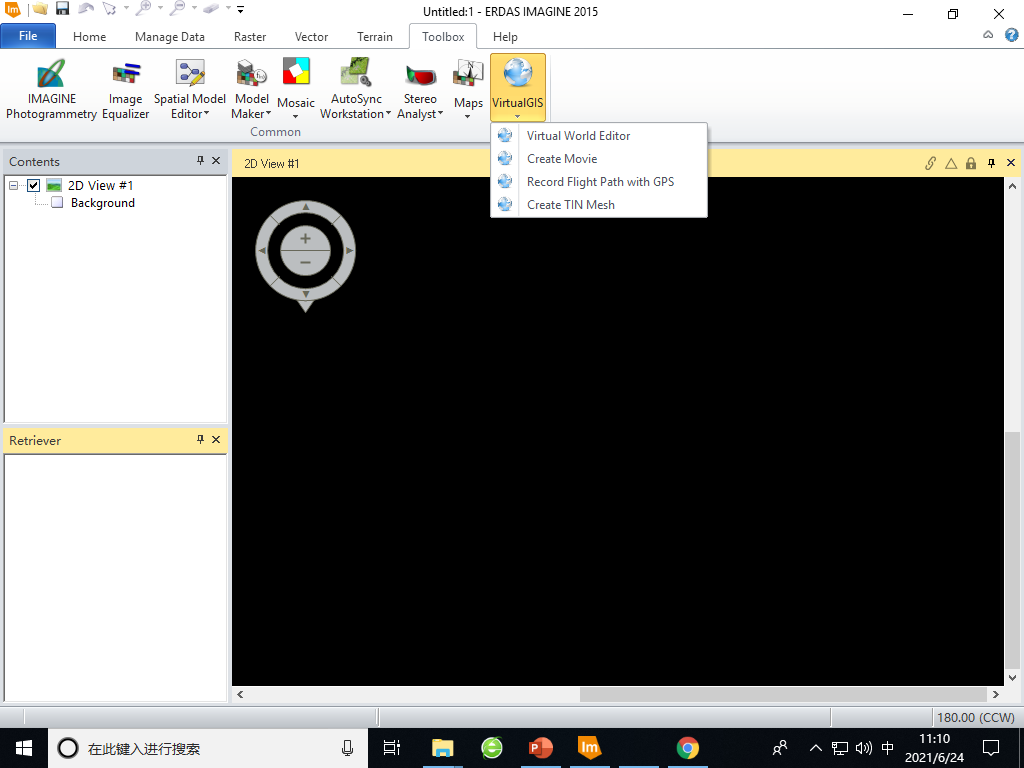Toggle the lock icon on 2D View #1 titlebar
1024x768 pixels.
point(970,162)
